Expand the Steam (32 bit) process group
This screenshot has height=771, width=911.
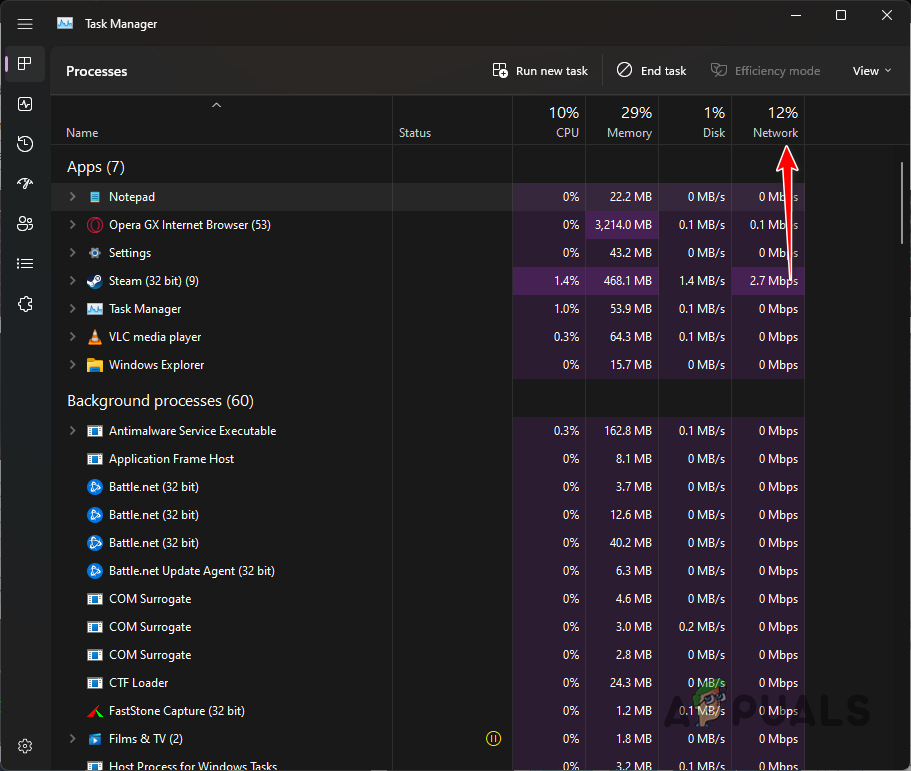click(x=71, y=280)
